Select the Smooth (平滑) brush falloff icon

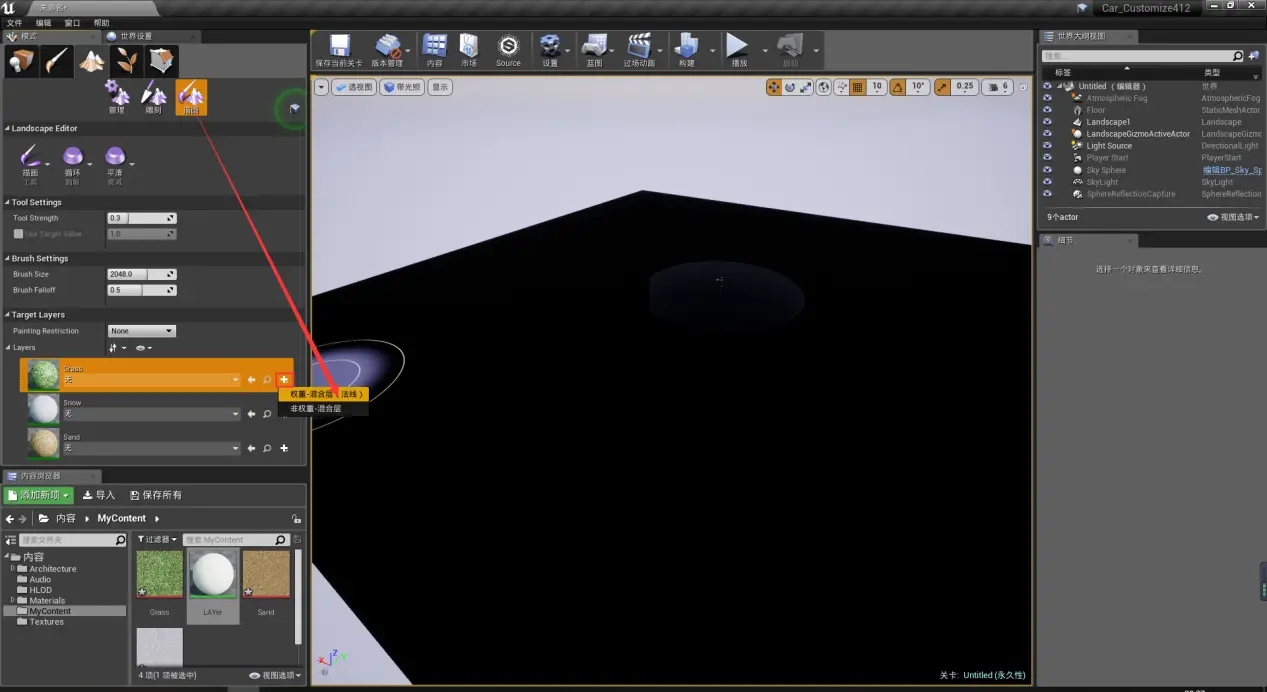click(115, 160)
